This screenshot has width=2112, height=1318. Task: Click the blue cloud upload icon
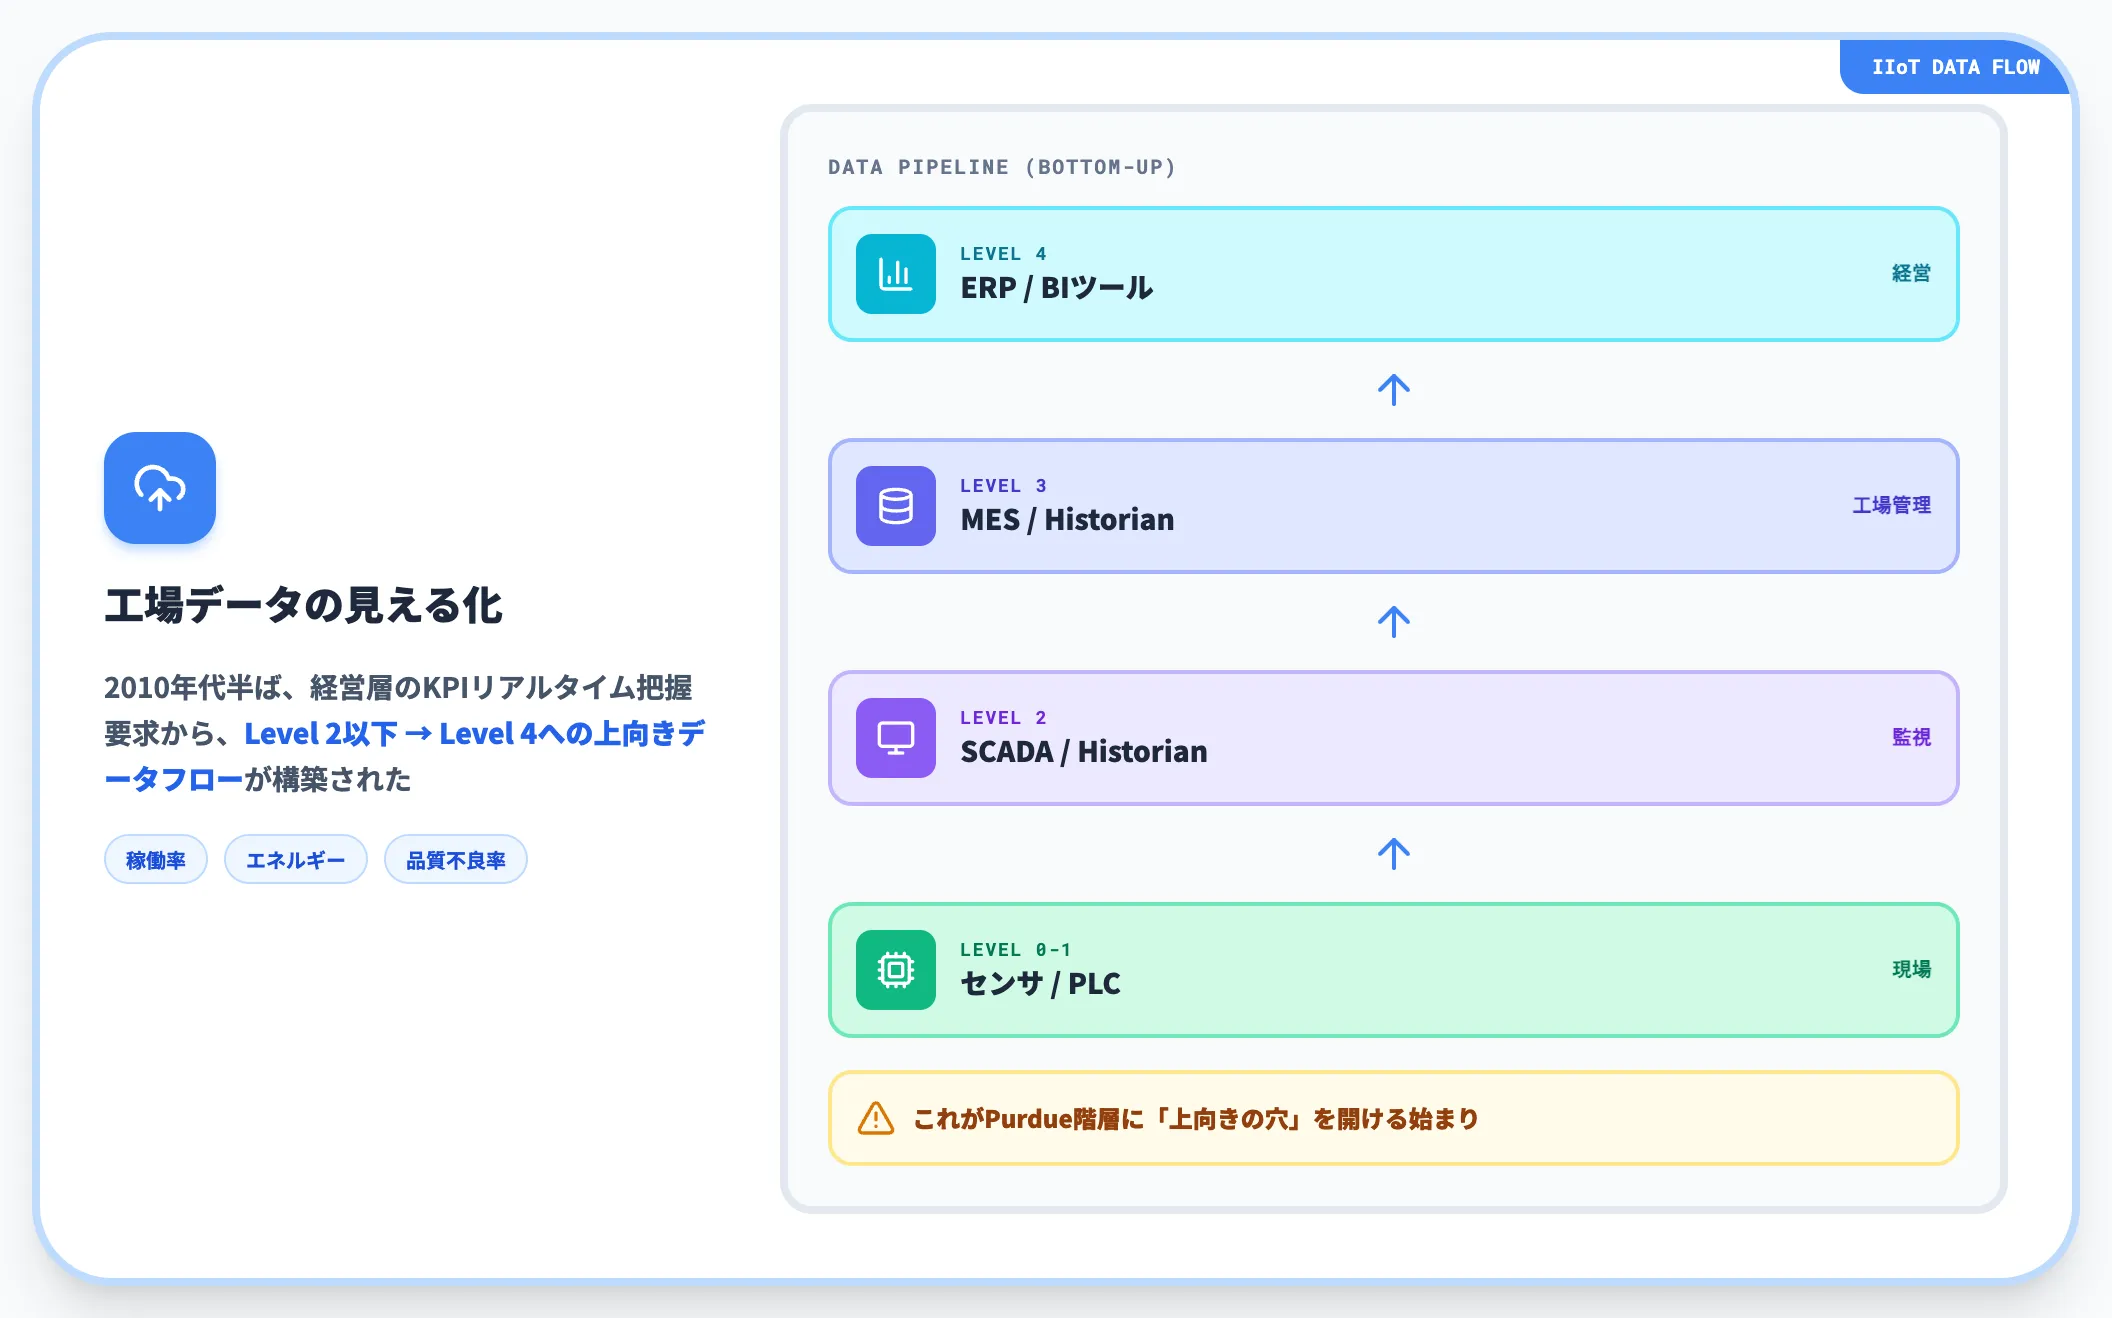pyautogui.click(x=160, y=488)
